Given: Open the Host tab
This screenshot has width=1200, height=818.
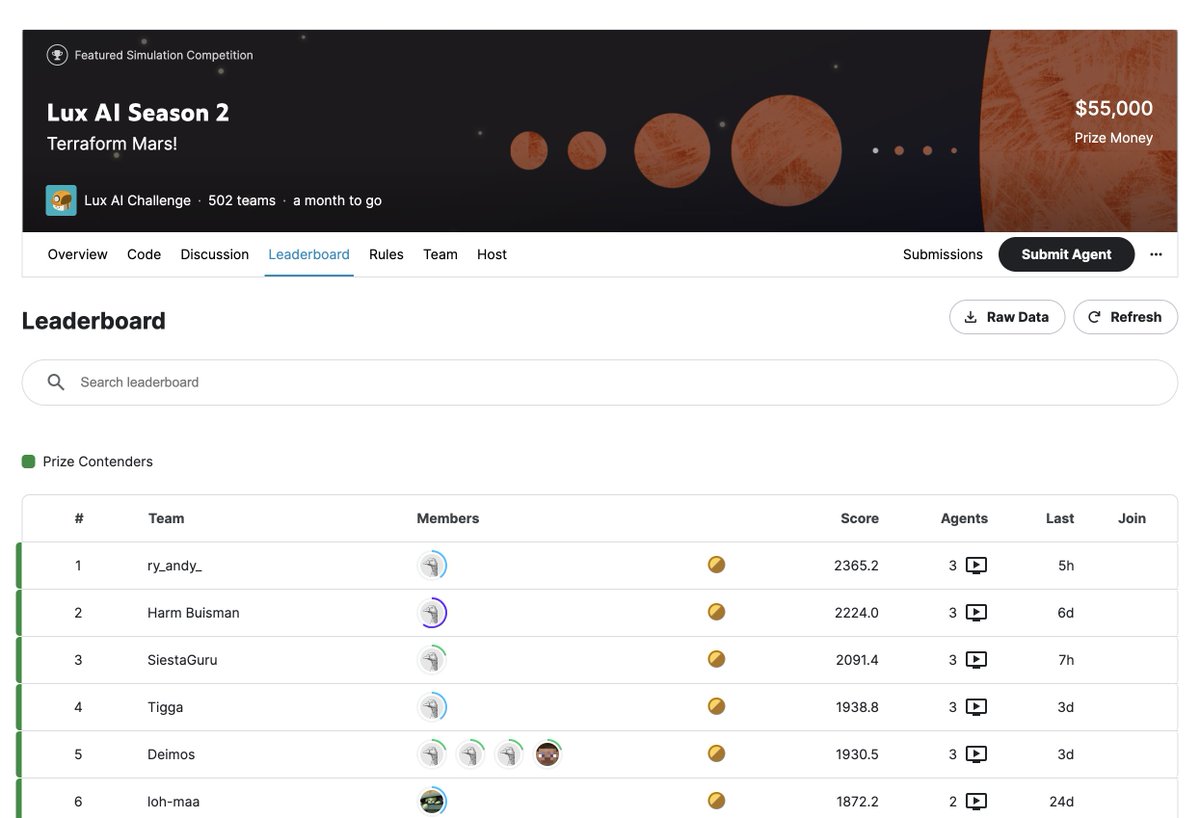Looking at the screenshot, I should pyautogui.click(x=492, y=254).
